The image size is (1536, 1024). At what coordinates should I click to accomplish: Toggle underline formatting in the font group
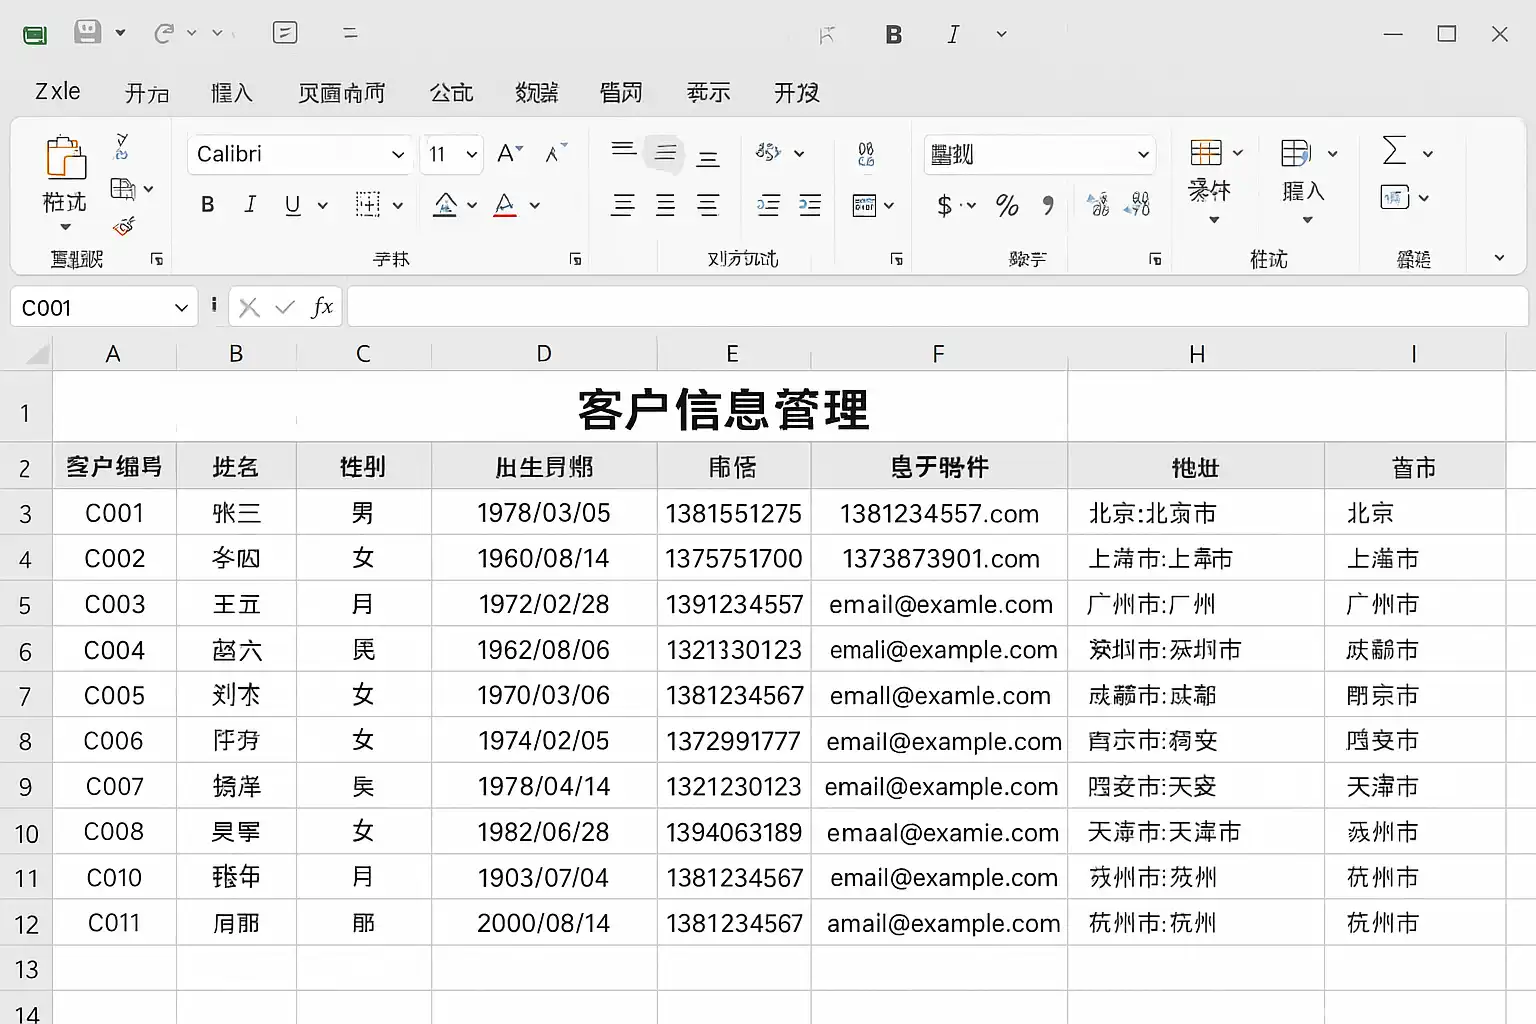292,205
